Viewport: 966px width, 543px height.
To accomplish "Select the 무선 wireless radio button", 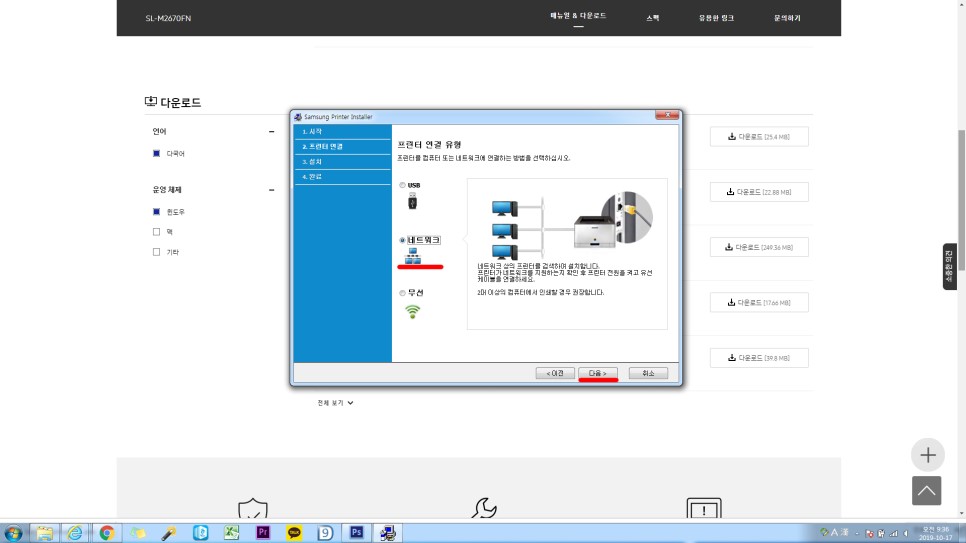I will 402,293.
